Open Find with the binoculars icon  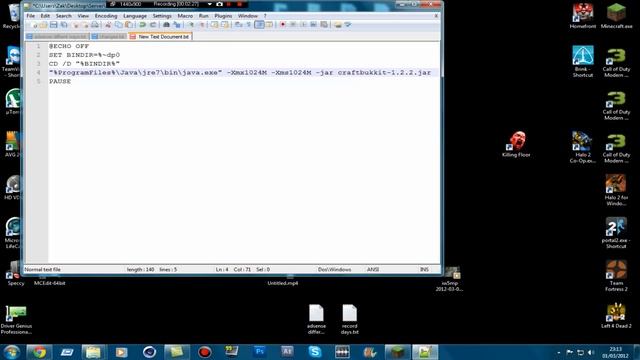click(167, 25)
